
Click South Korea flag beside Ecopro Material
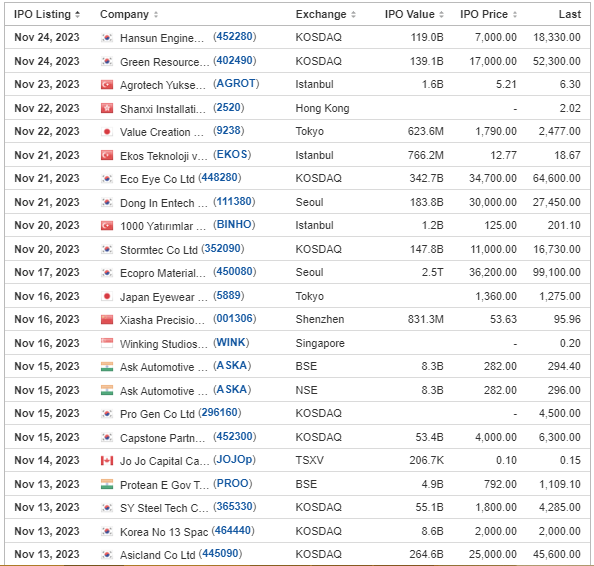click(107, 272)
